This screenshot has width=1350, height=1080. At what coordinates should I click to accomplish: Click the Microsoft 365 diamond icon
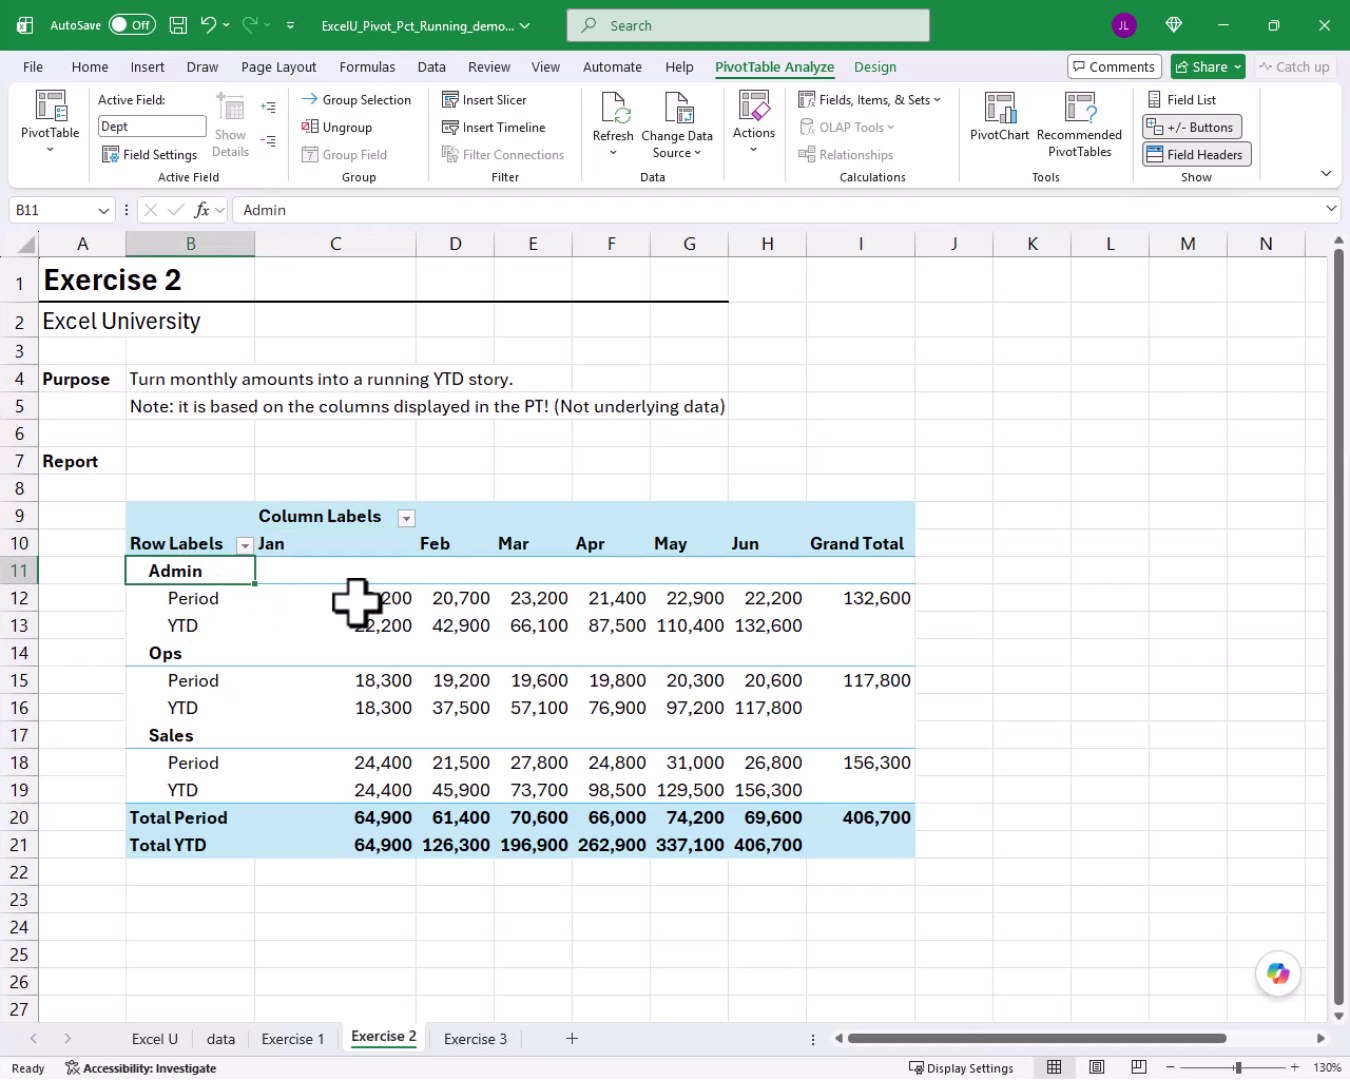coord(1174,25)
